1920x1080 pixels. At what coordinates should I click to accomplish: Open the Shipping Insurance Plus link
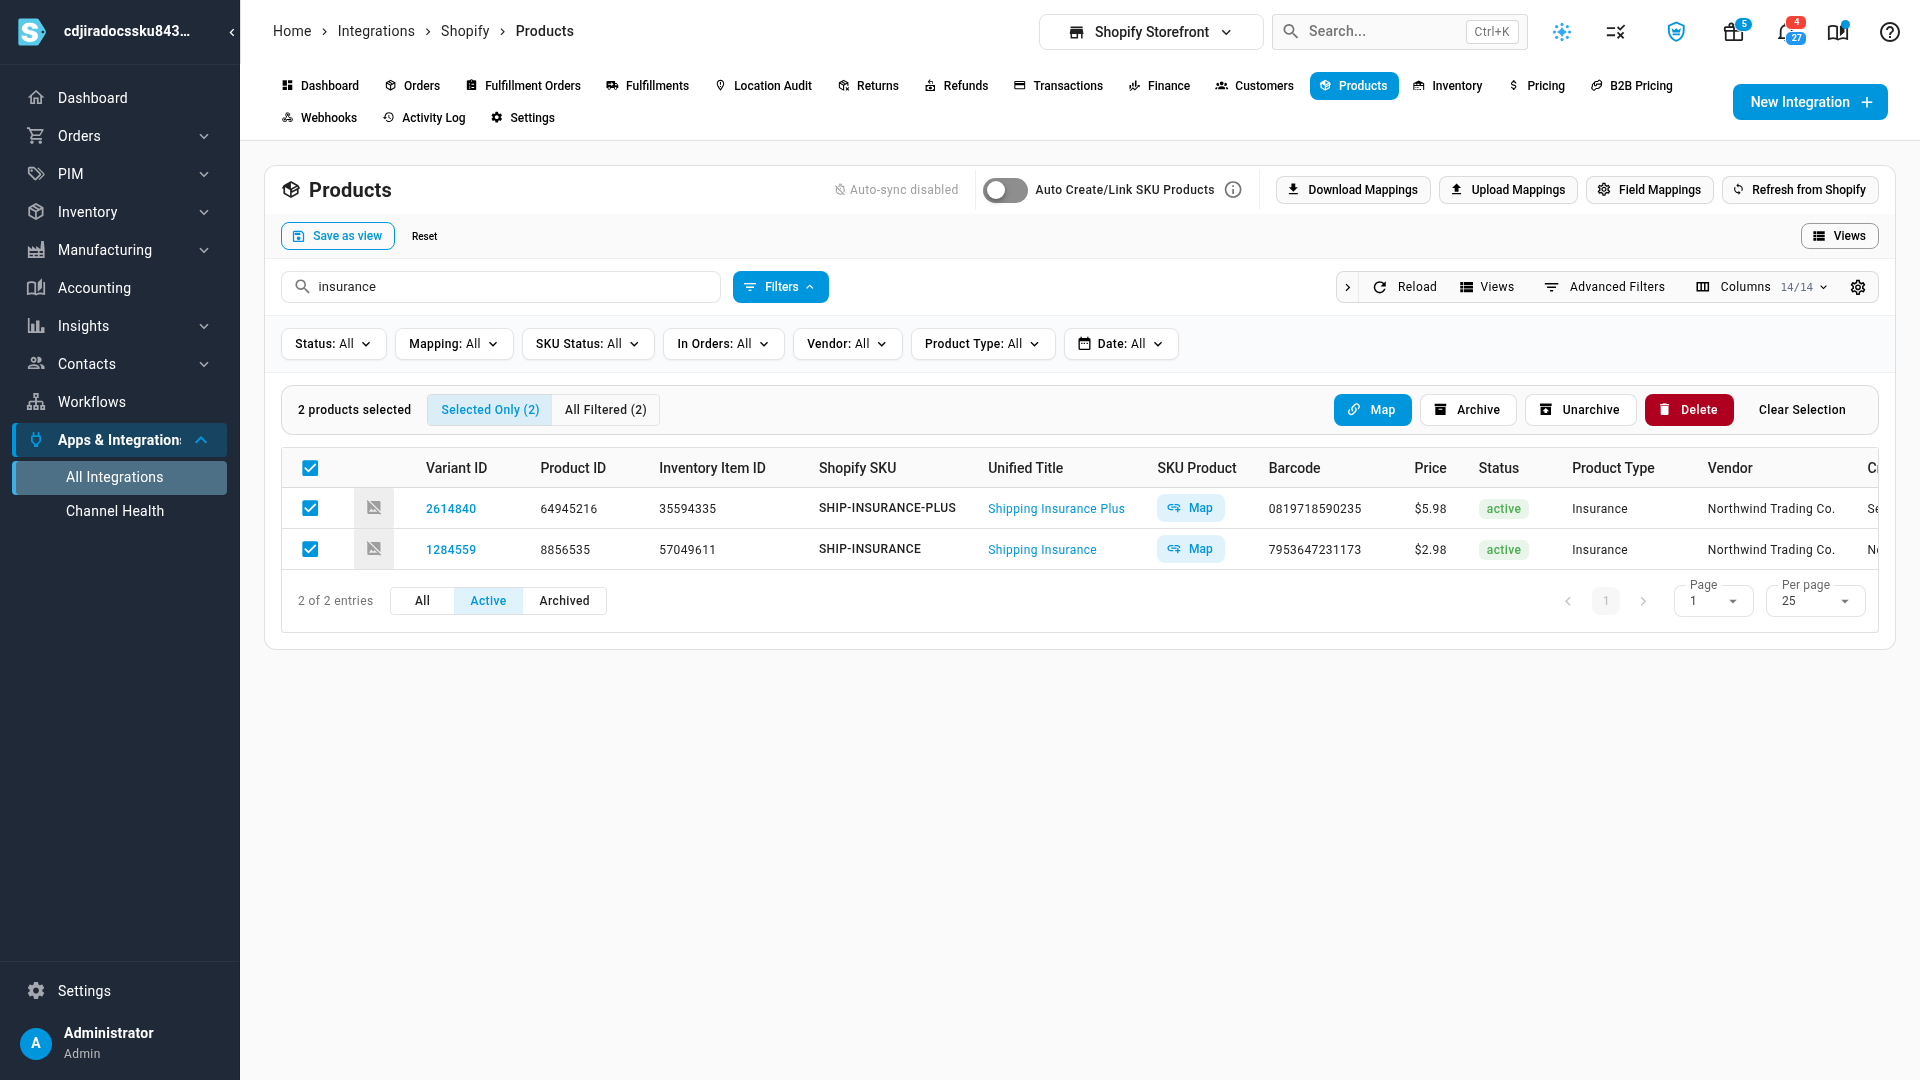pyautogui.click(x=1056, y=509)
